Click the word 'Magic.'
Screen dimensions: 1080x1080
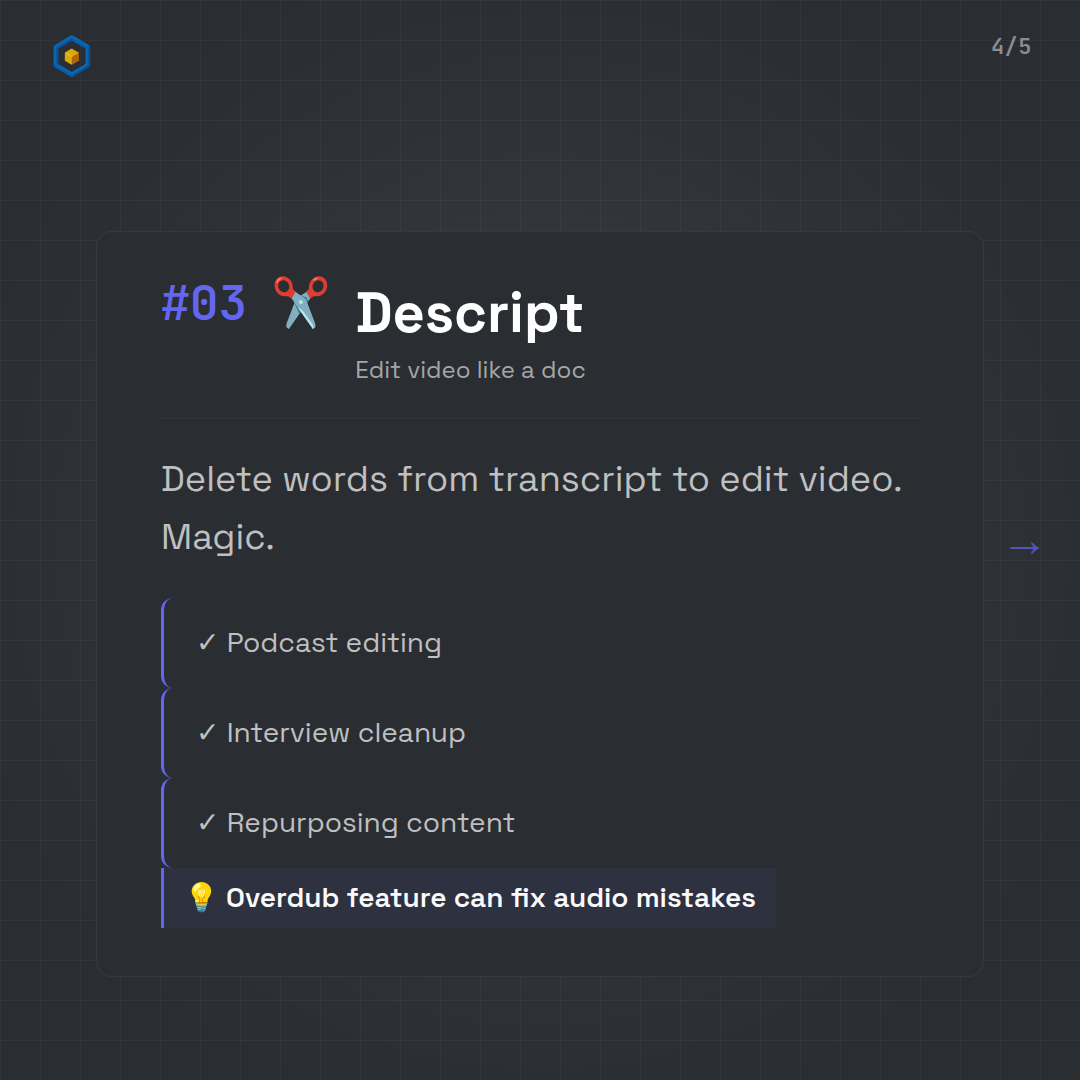tap(217, 538)
